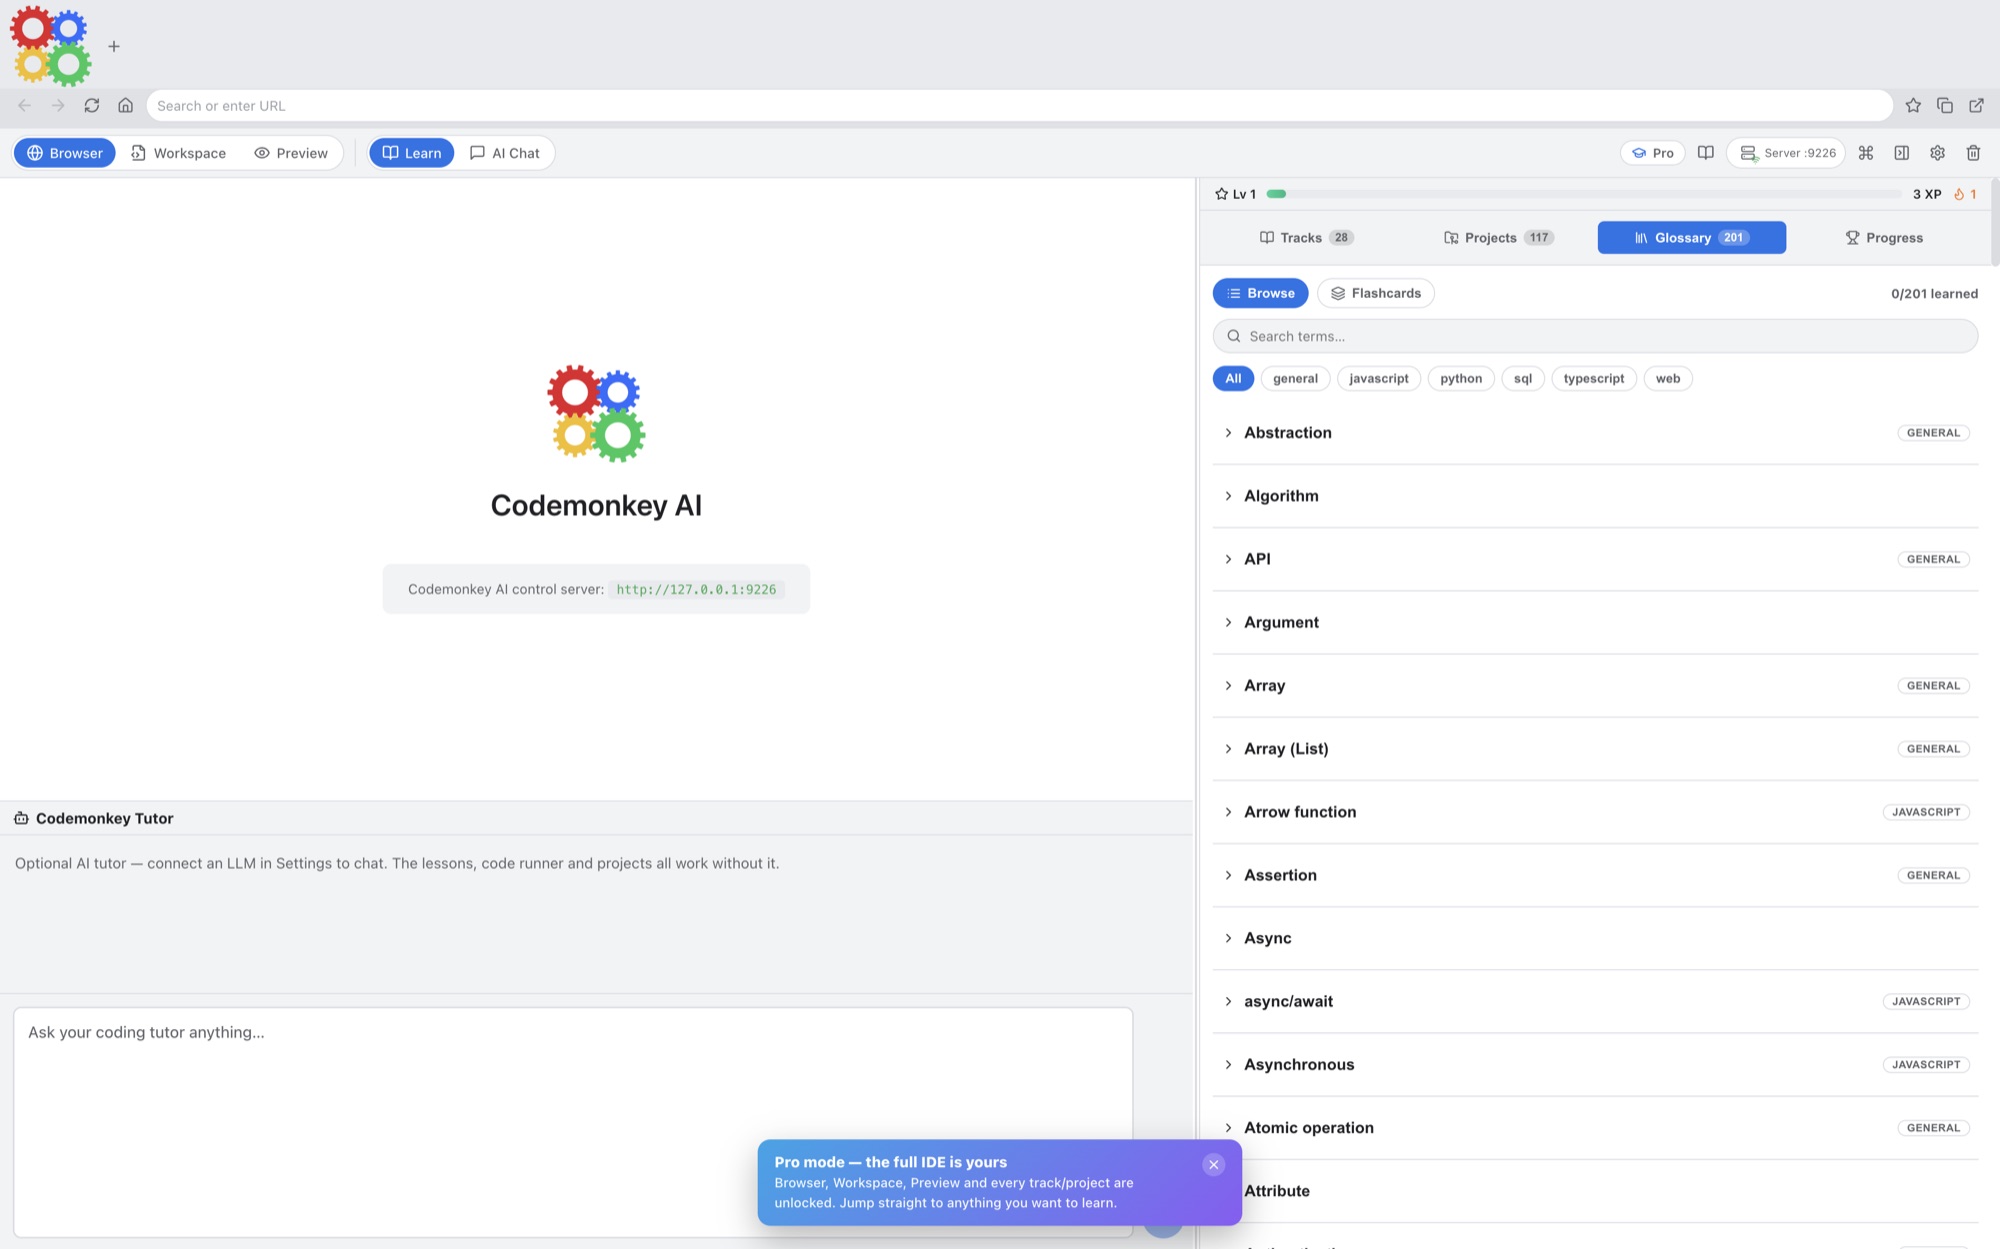Select the Browse view

pos(1260,293)
